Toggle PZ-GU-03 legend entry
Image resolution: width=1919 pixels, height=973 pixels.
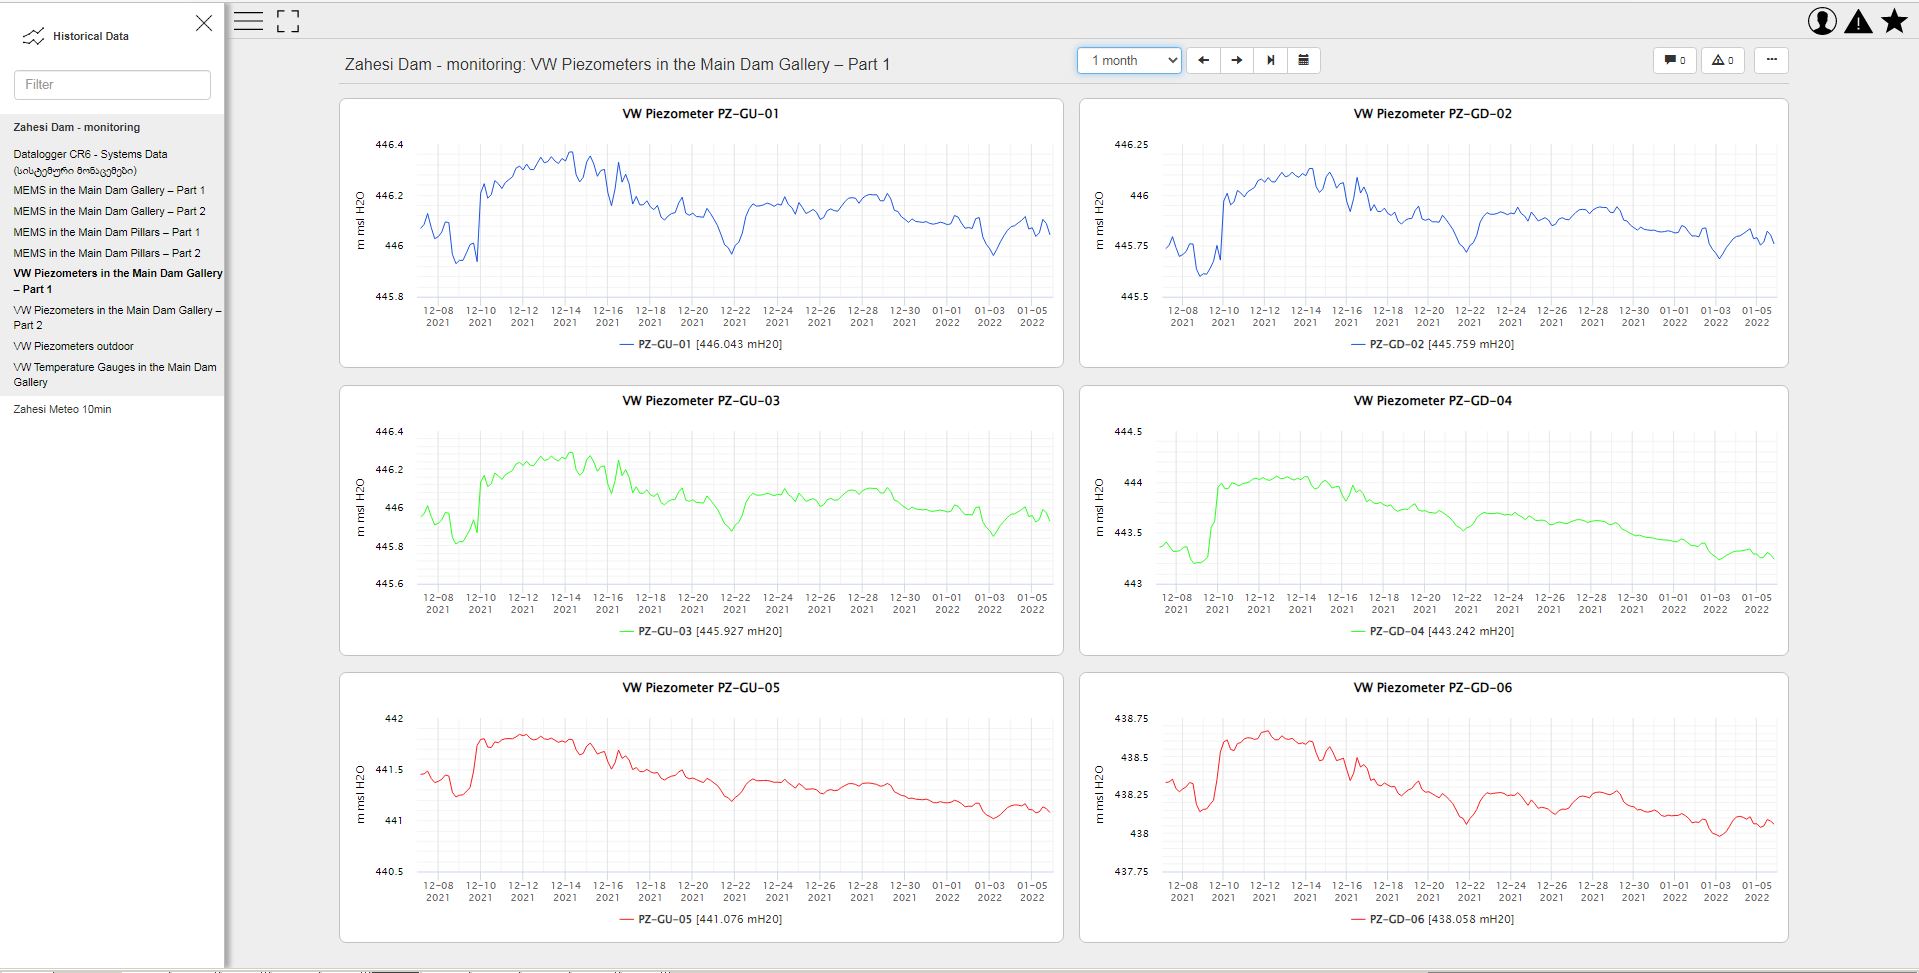701,631
